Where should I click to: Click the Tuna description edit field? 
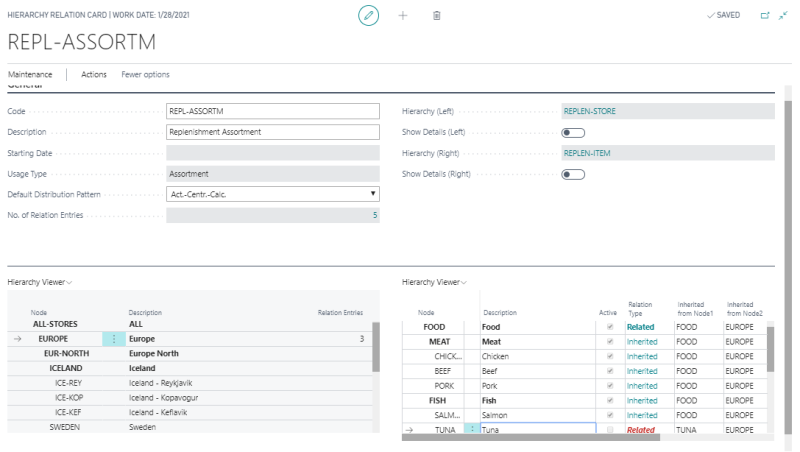[538, 429]
